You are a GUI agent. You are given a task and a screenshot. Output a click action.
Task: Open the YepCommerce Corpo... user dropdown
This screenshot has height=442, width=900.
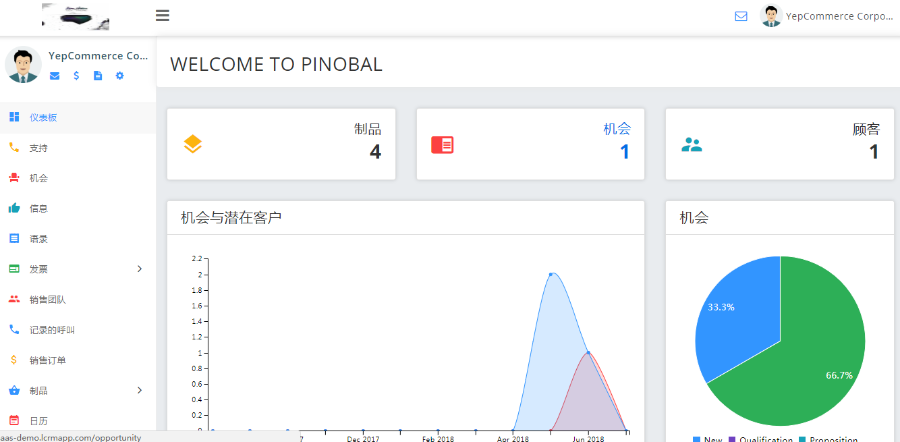827,16
